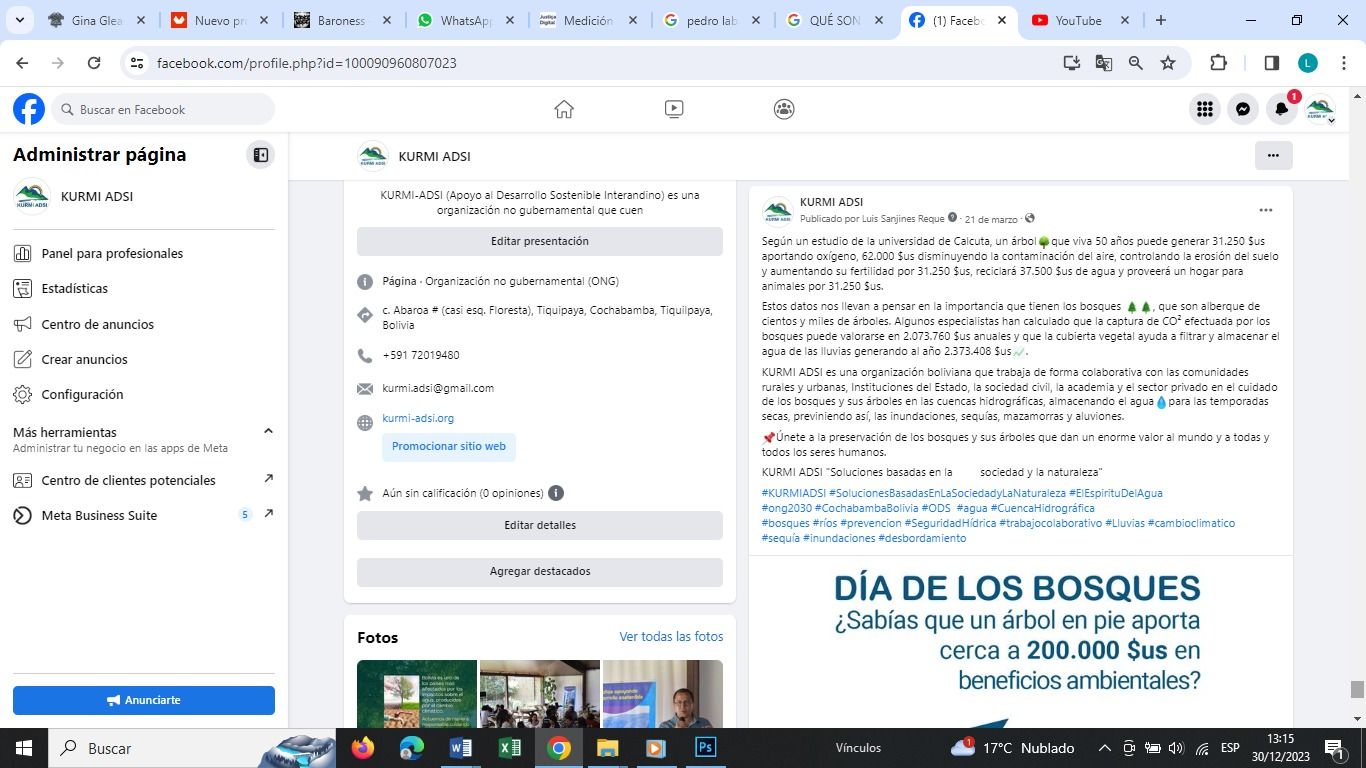
Task: Click the page vertical scrollbar thumb
Action: [x=1357, y=690]
